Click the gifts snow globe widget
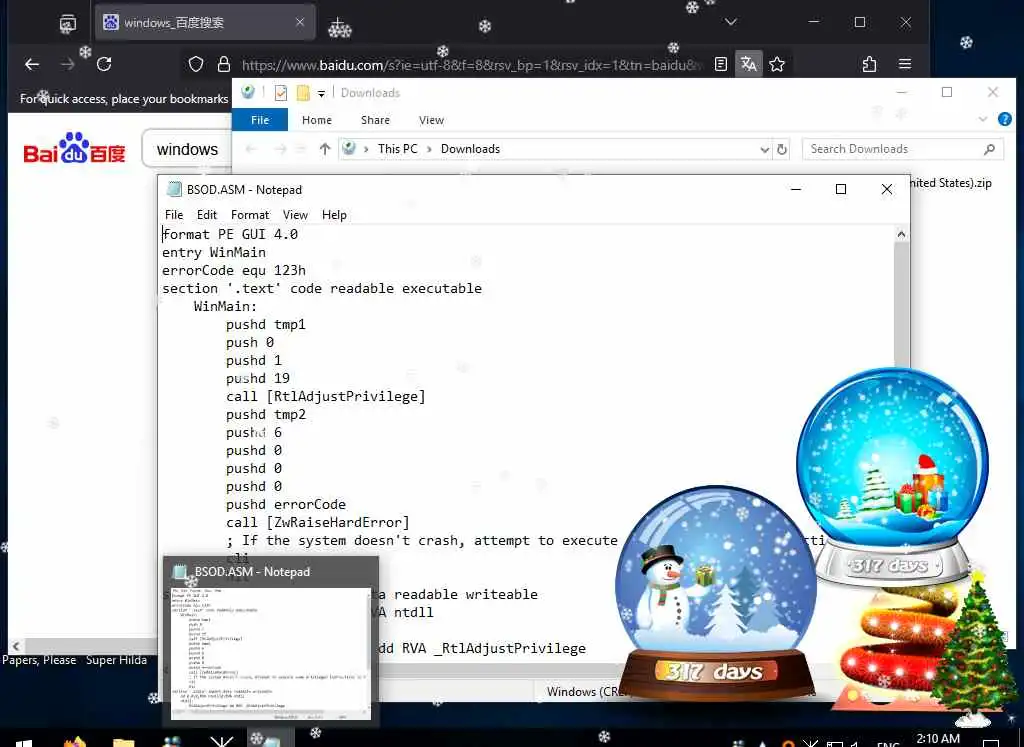Screen dimensions: 1024x747 coord(892,477)
